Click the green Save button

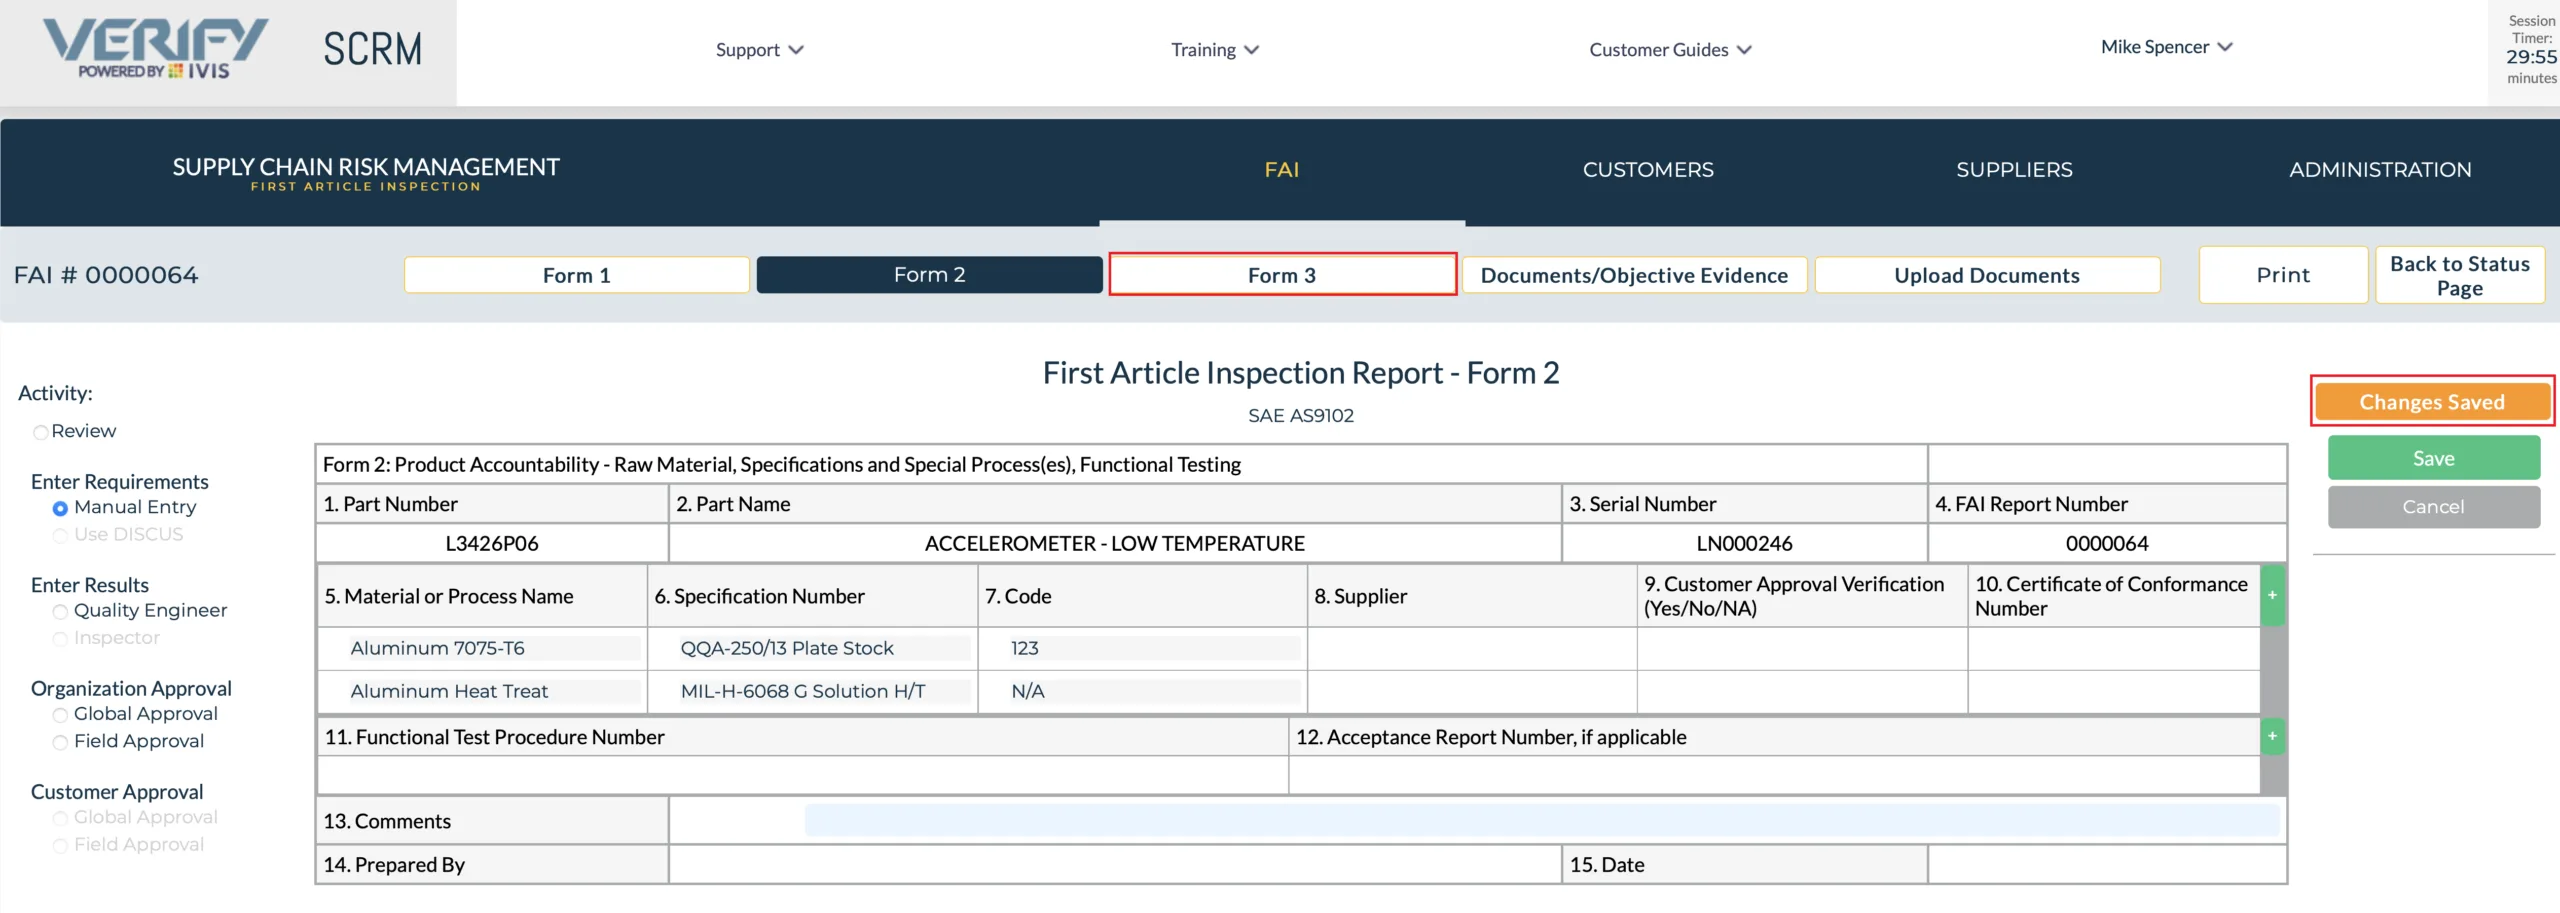[2433, 458]
